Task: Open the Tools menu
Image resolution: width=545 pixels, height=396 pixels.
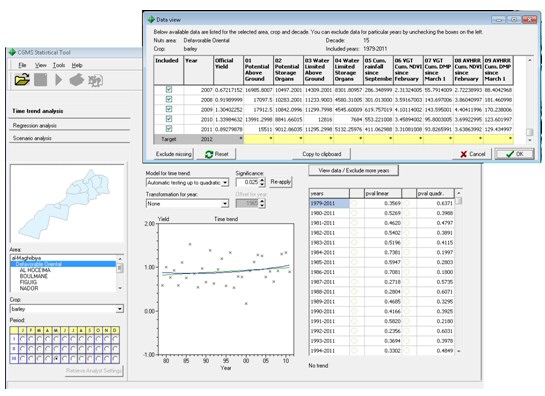Action: click(59, 65)
